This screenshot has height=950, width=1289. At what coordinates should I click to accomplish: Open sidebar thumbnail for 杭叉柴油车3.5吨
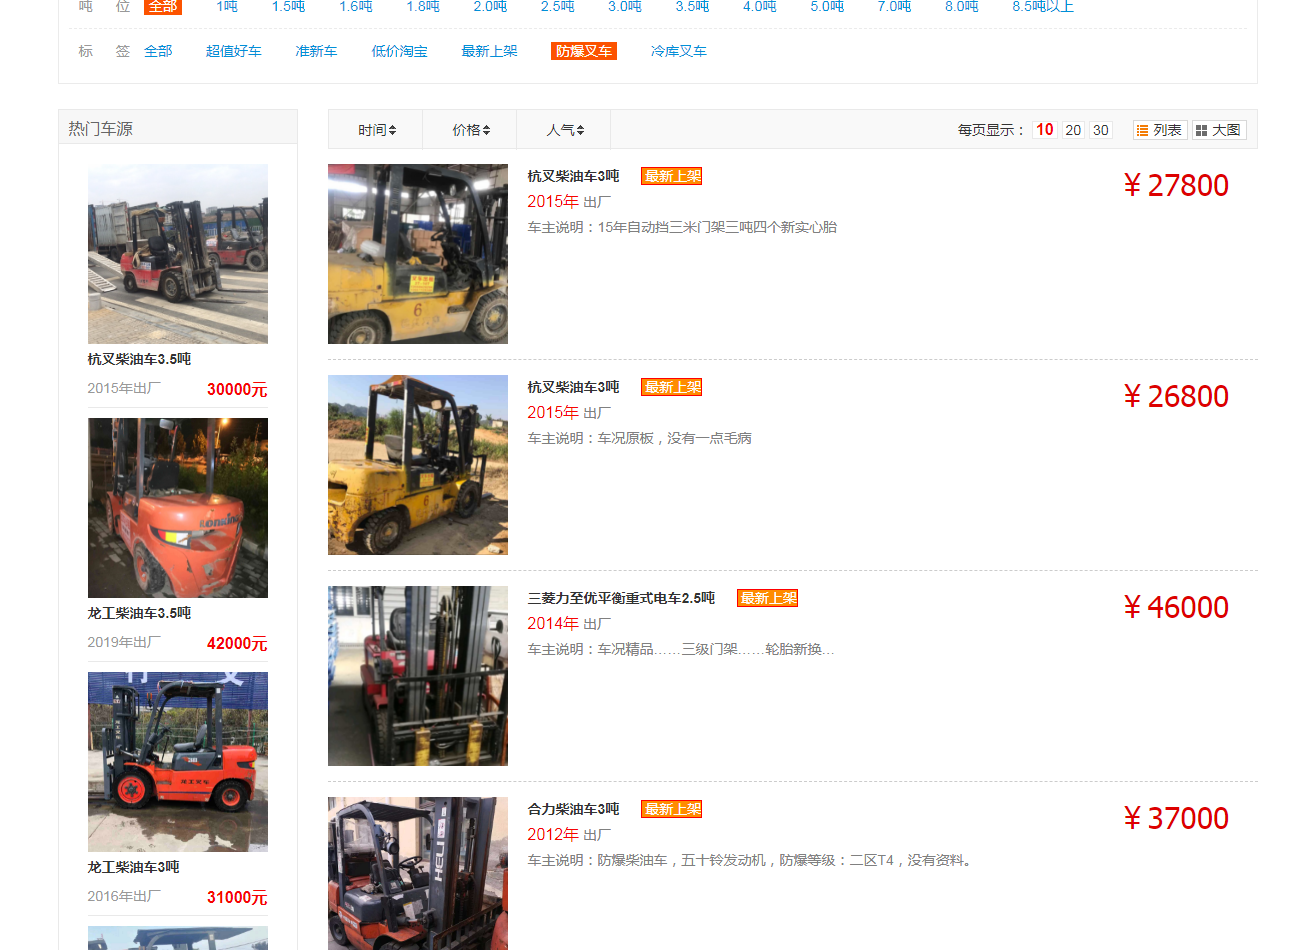point(178,254)
